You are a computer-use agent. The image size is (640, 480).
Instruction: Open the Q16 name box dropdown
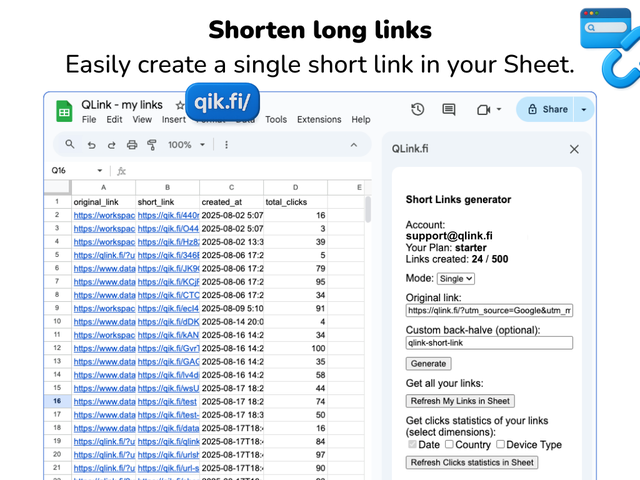100,171
